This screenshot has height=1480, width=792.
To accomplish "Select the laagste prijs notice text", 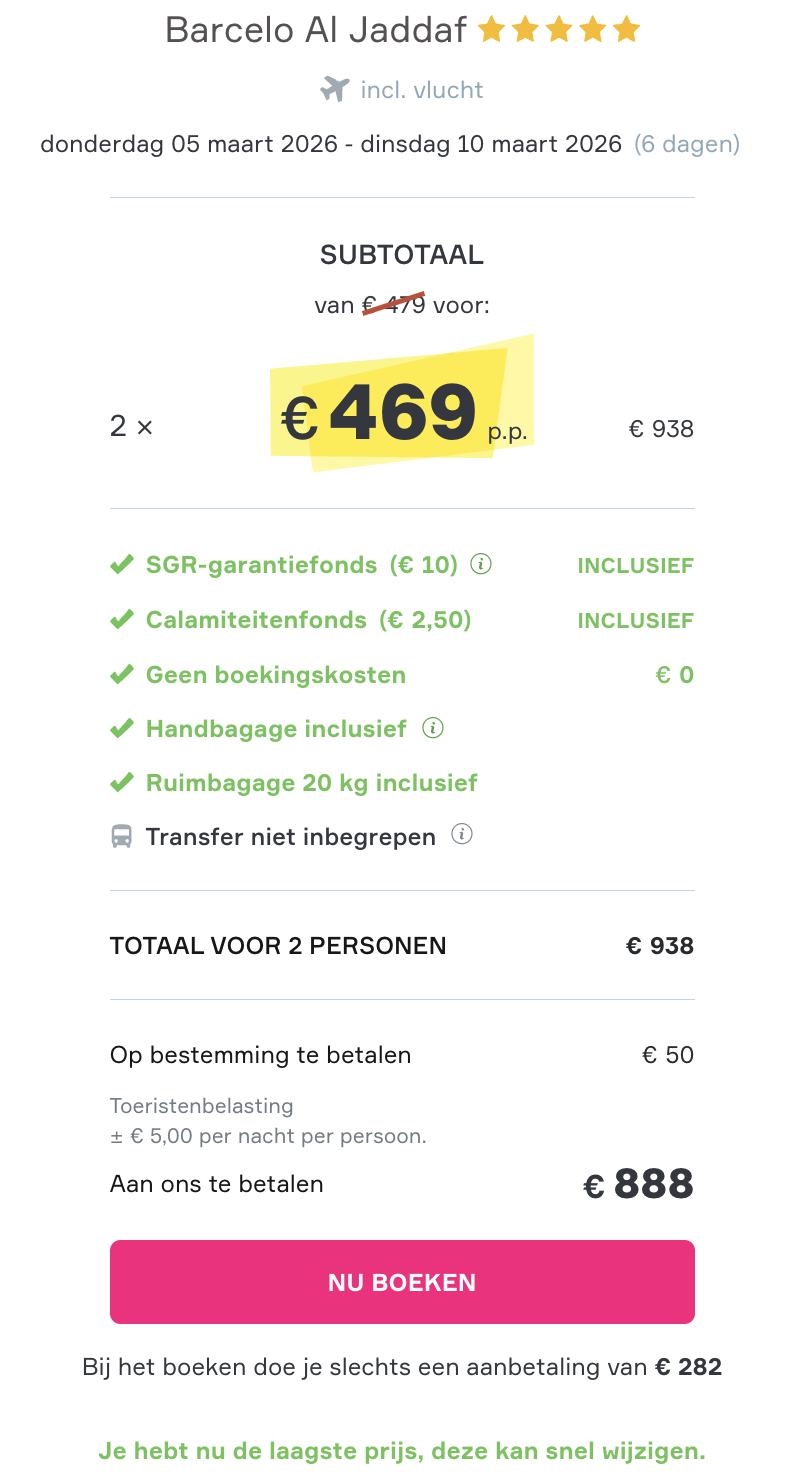I will pos(401,1450).
